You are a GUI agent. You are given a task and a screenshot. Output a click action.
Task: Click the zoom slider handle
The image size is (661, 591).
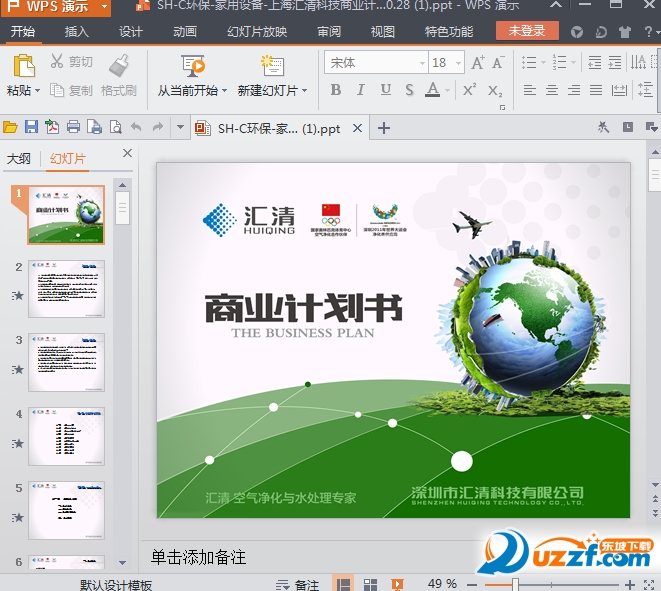click(x=515, y=585)
